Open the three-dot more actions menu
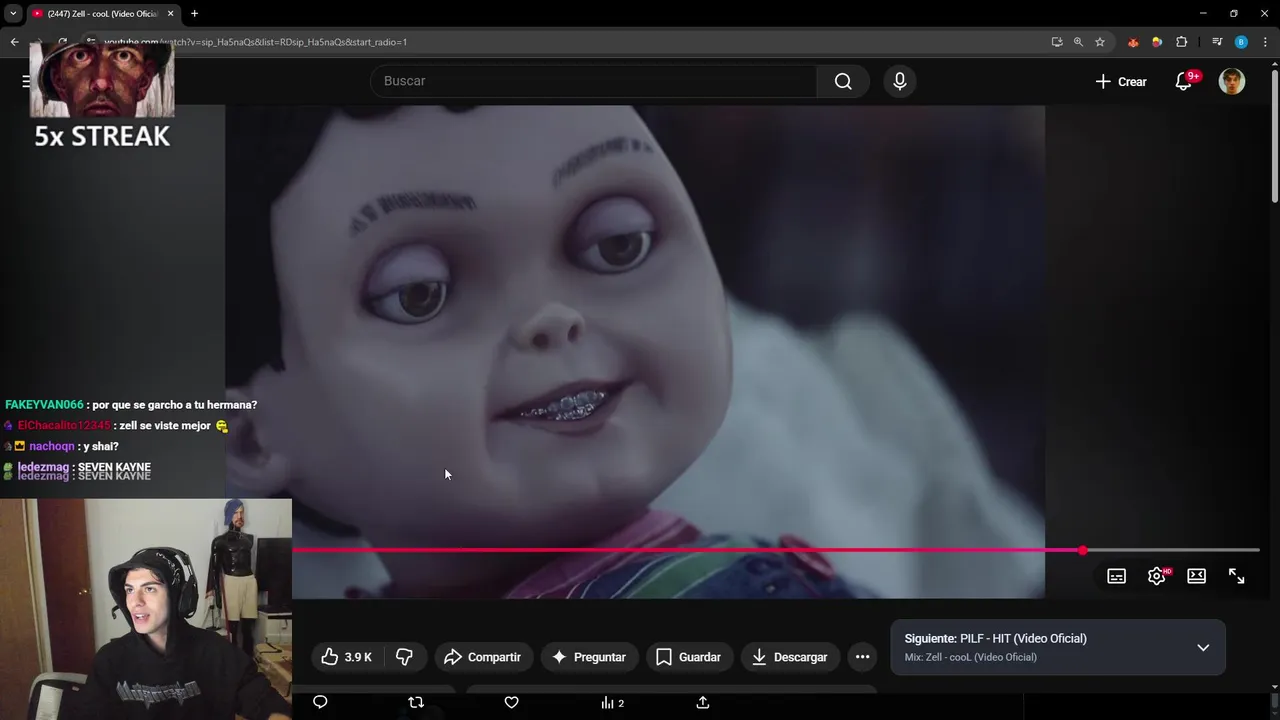 coord(862,657)
